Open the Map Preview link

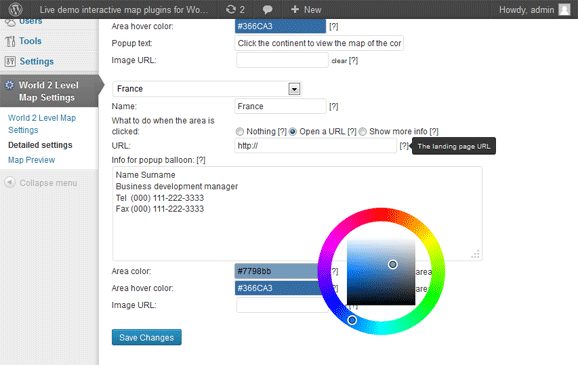click(x=32, y=160)
